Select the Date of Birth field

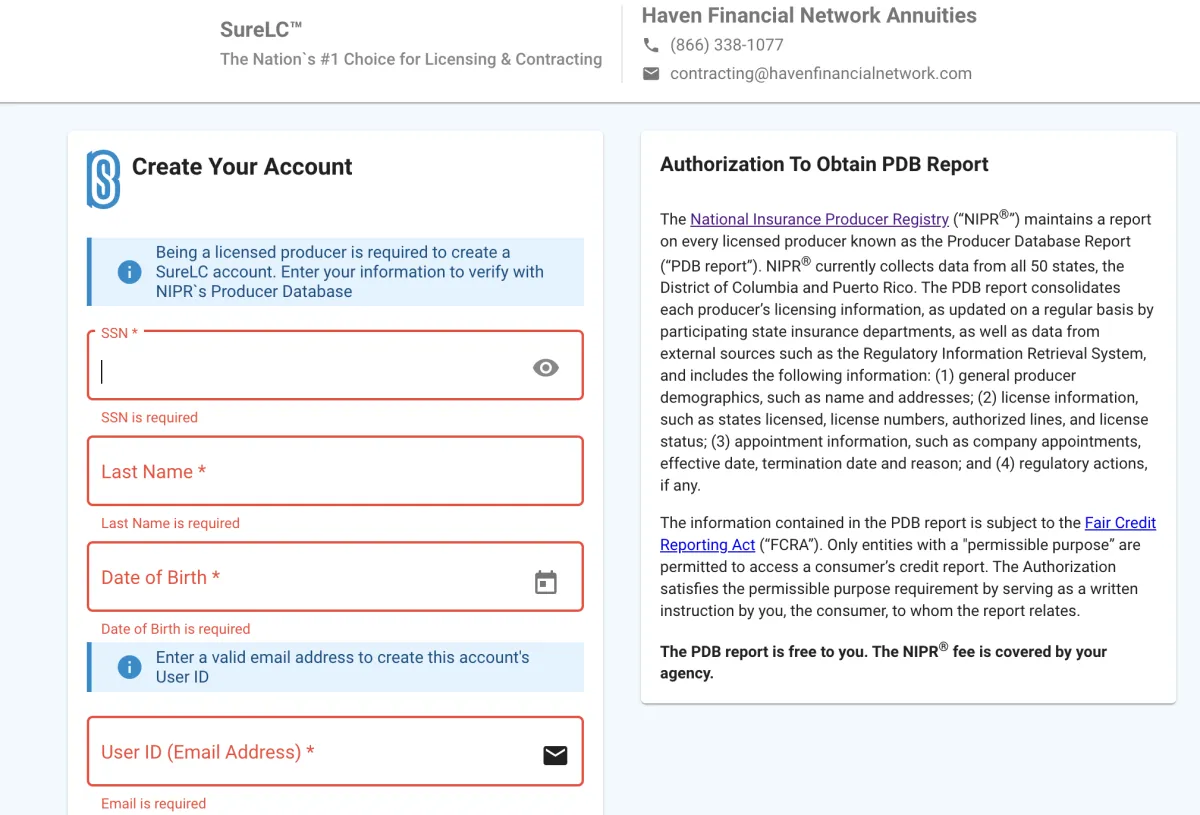click(x=335, y=577)
